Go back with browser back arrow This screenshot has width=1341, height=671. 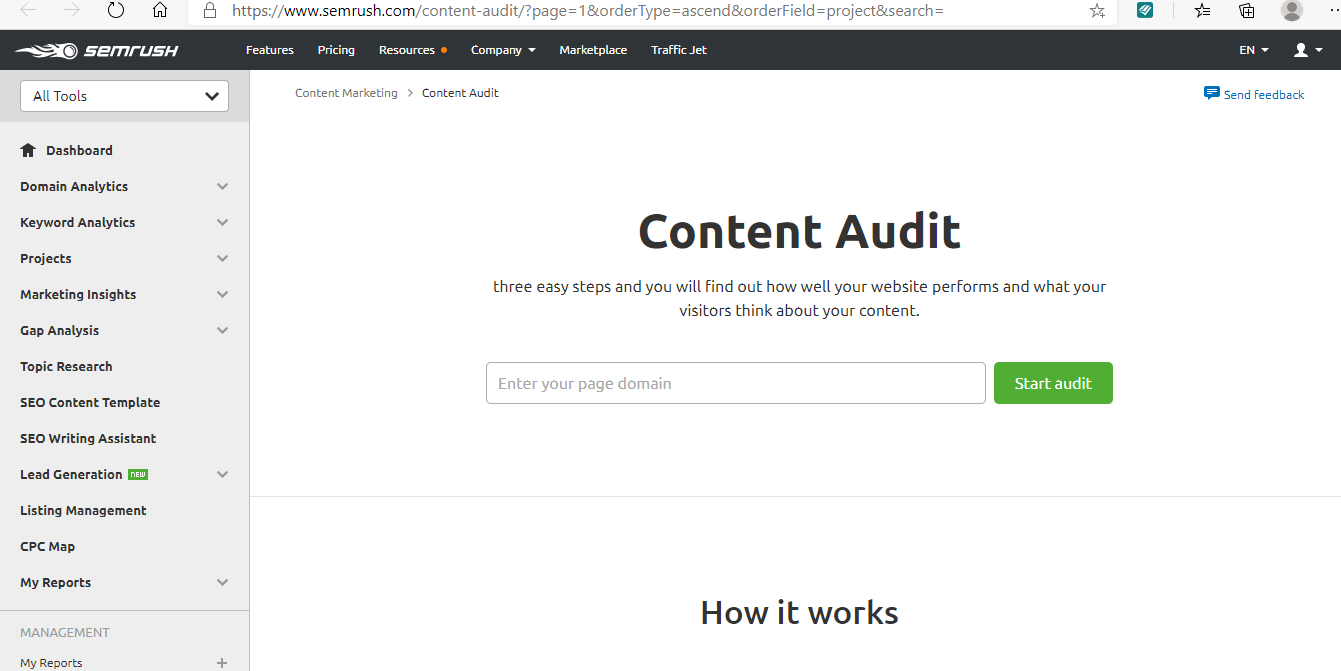(x=29, y=11)
